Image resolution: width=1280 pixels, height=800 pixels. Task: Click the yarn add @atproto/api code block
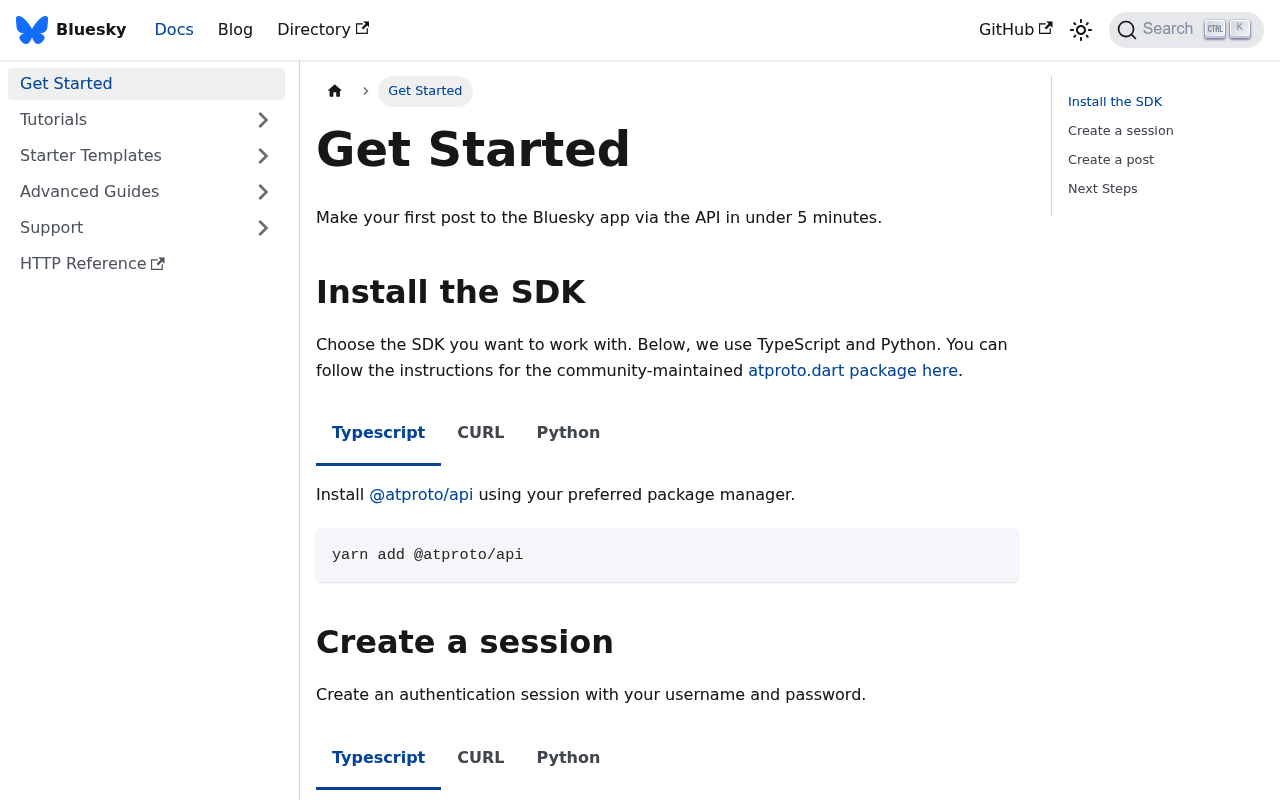tap(667, 555)
